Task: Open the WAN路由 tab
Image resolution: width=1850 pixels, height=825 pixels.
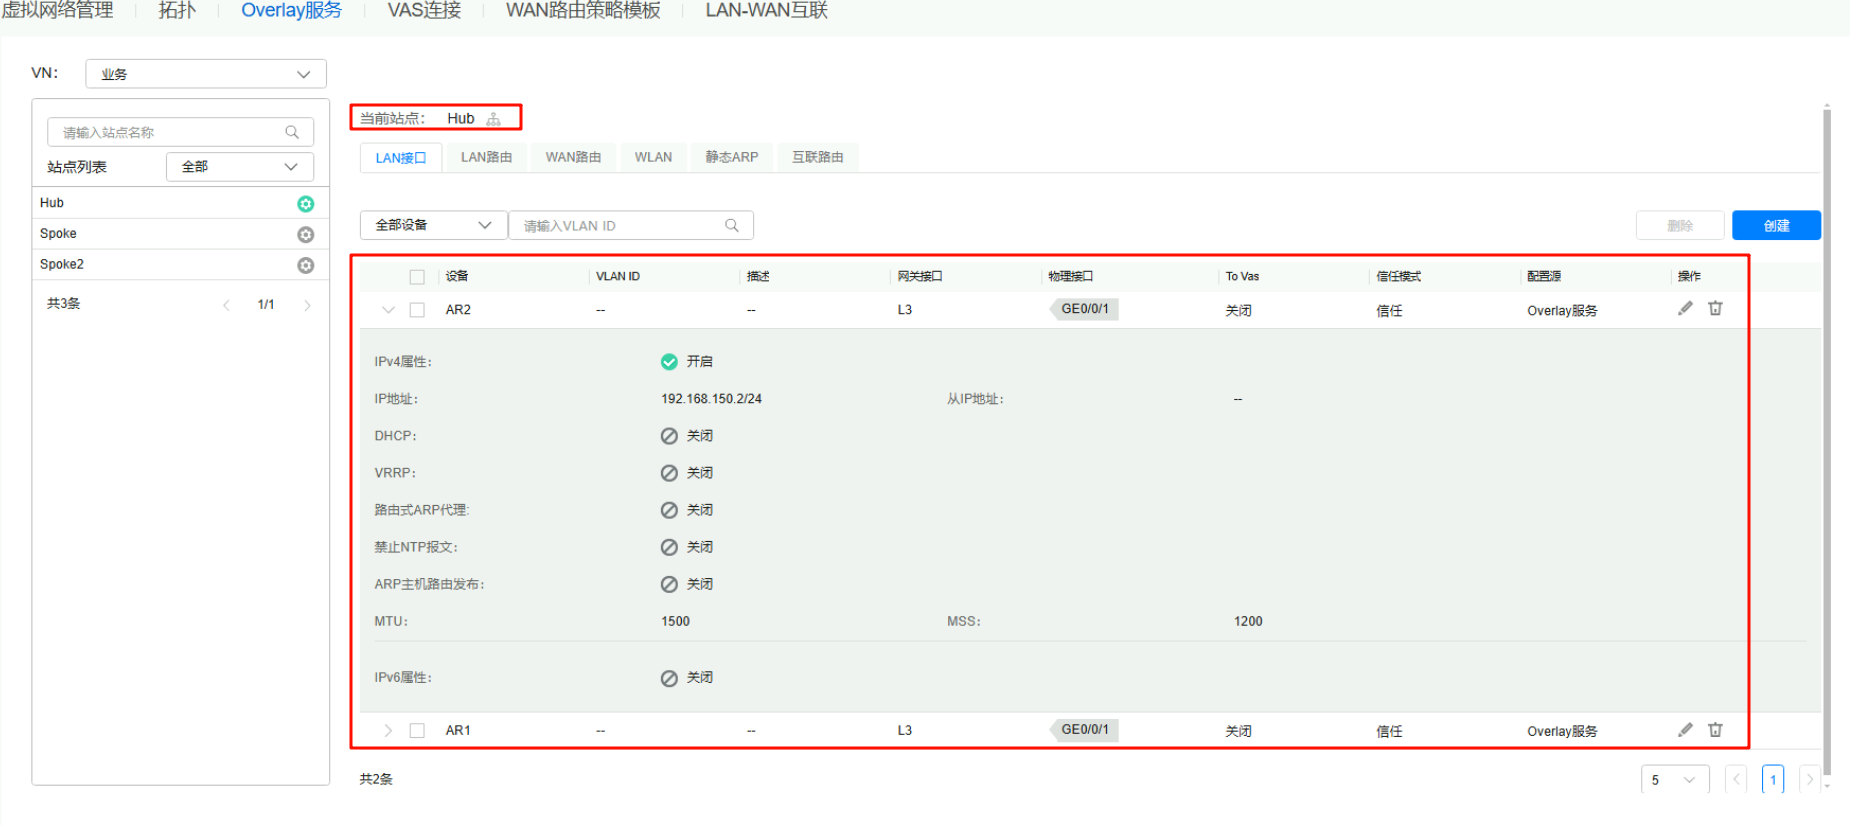Action: coord(573,158)
